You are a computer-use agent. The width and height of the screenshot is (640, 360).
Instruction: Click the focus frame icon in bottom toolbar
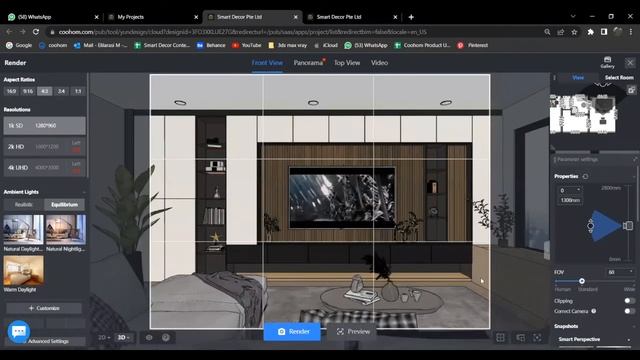point(537,338)
